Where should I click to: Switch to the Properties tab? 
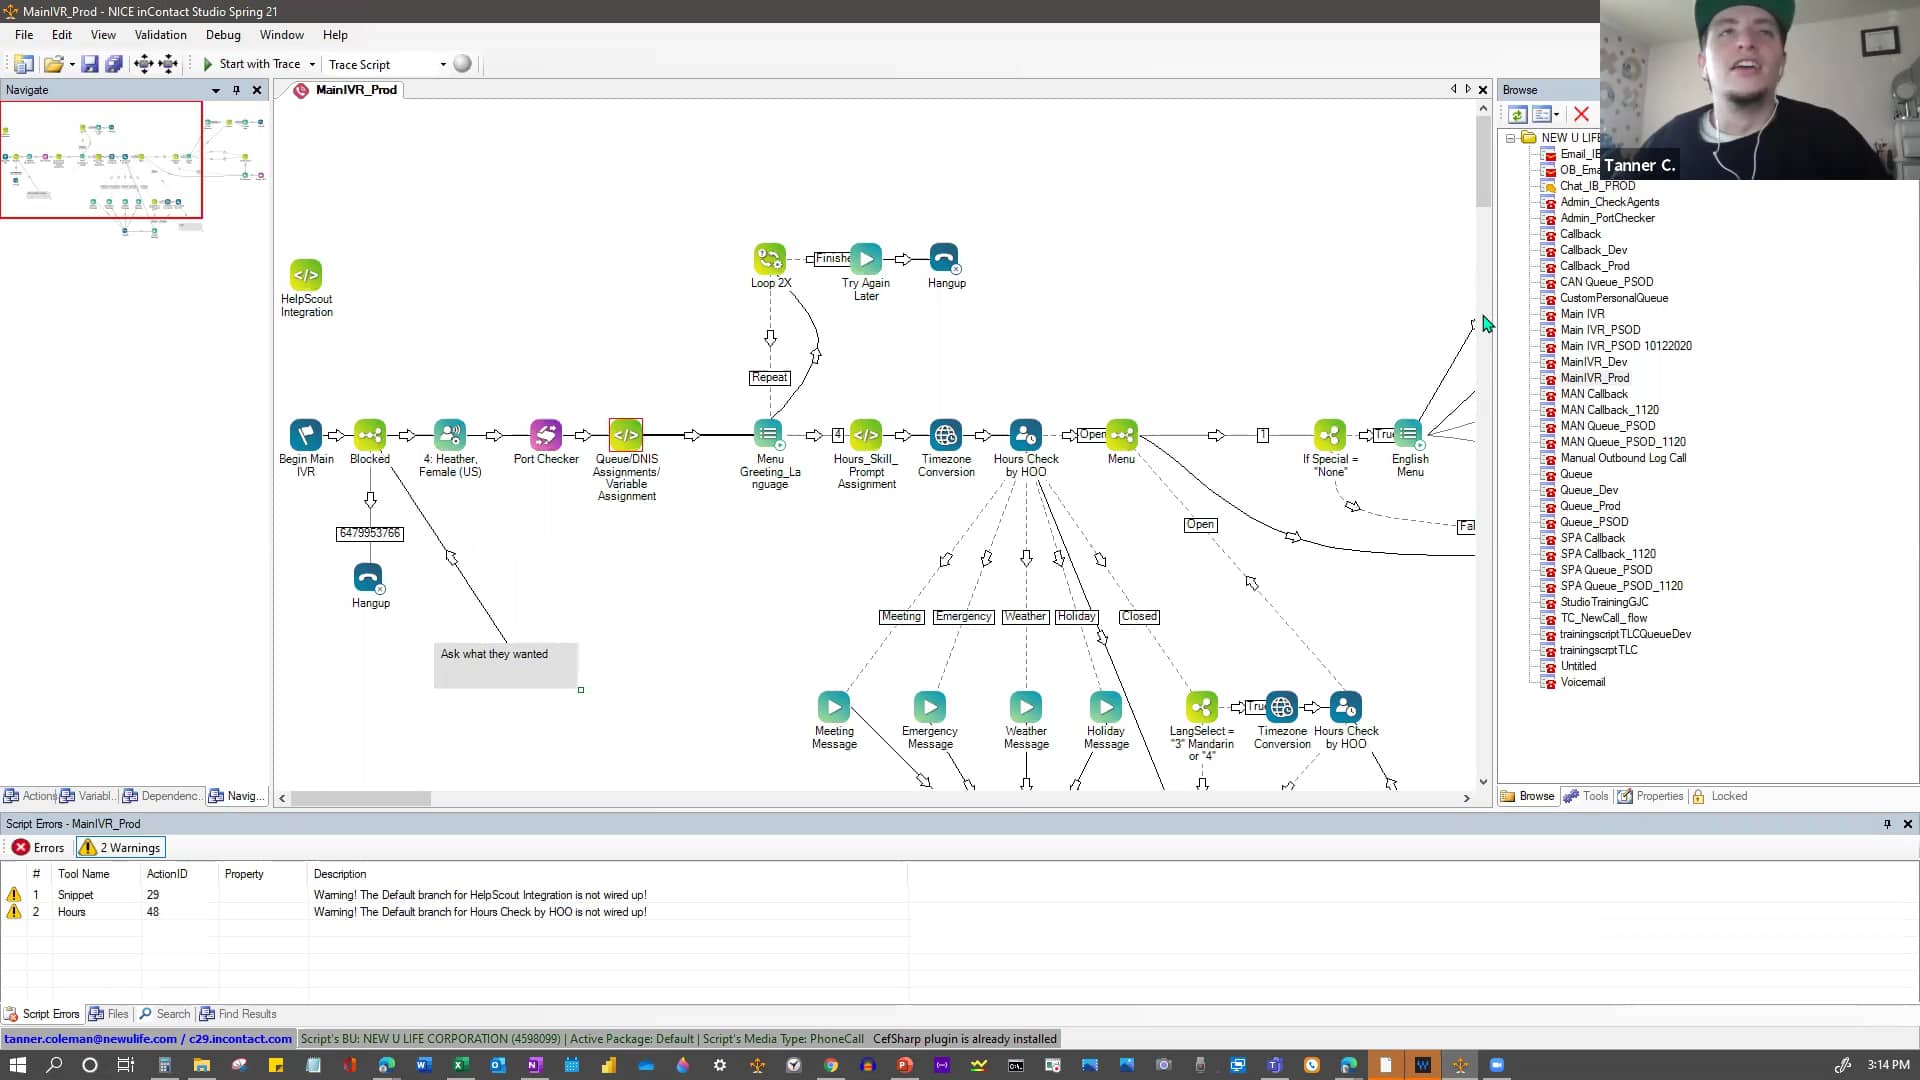[1650, 796]
